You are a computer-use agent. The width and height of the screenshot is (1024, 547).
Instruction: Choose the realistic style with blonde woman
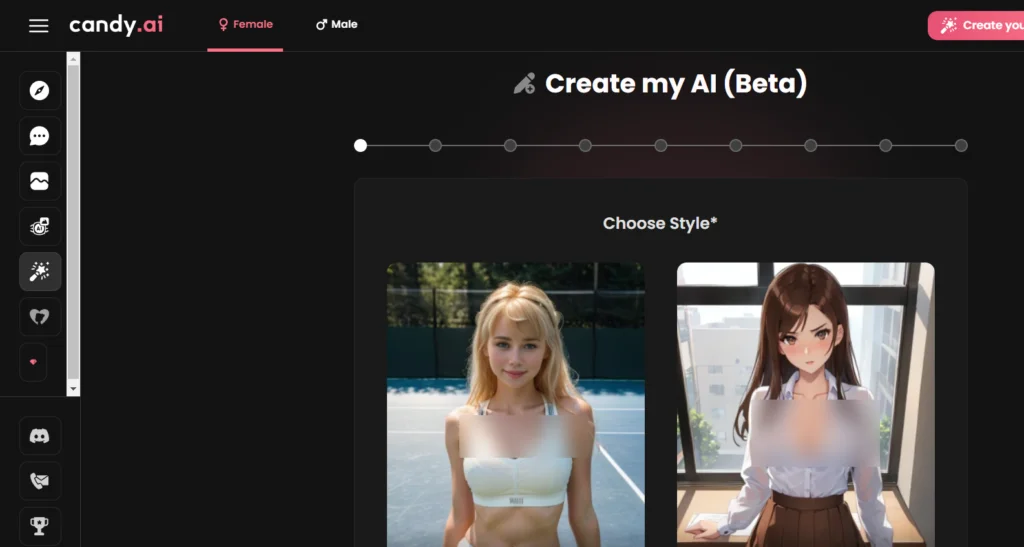[x=516, y=405]
